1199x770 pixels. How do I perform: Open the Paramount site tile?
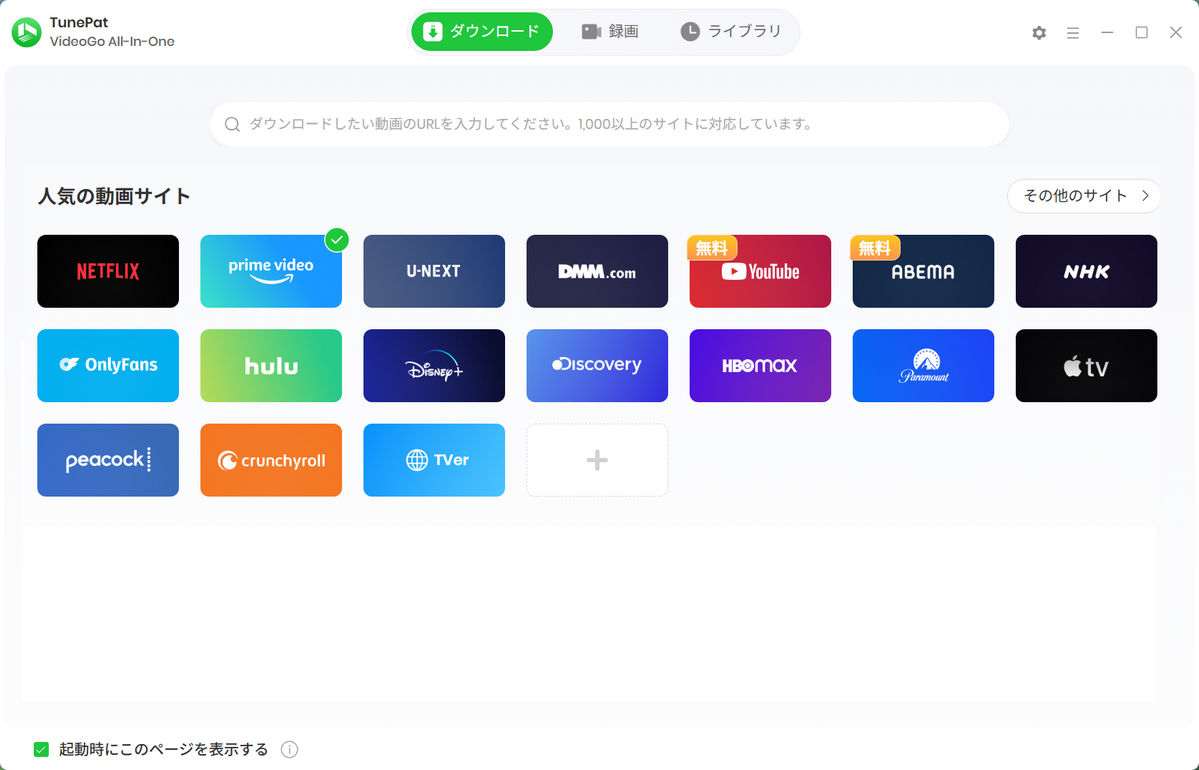[x=923, y=366]
